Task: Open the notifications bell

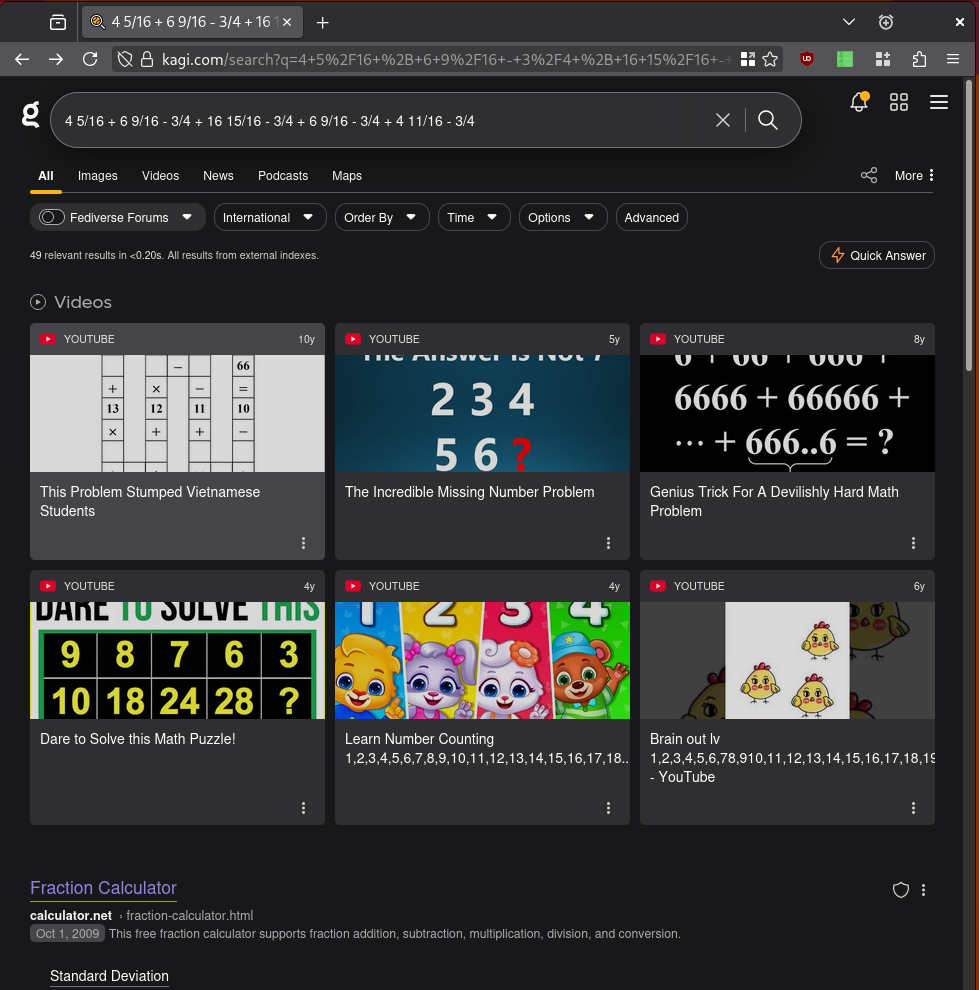Action: 859,102
